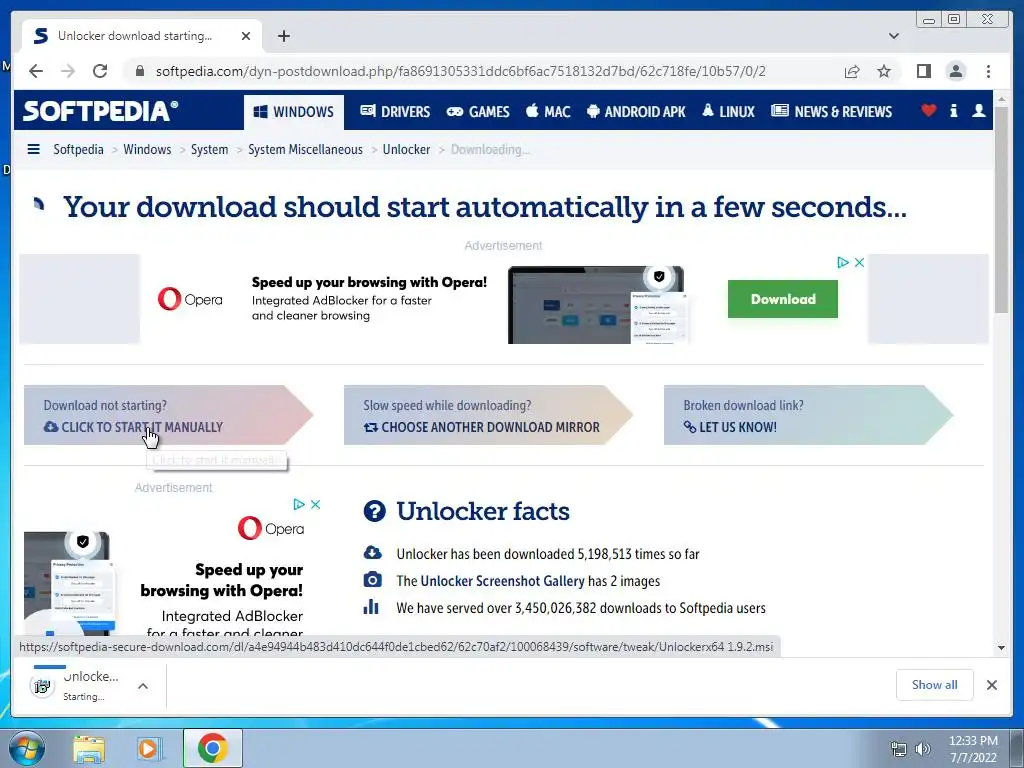Go to Softpedia breadcrumb link
Viewport: 1024px width, 768px height.
pyautogui.click(x=78, y=150)
